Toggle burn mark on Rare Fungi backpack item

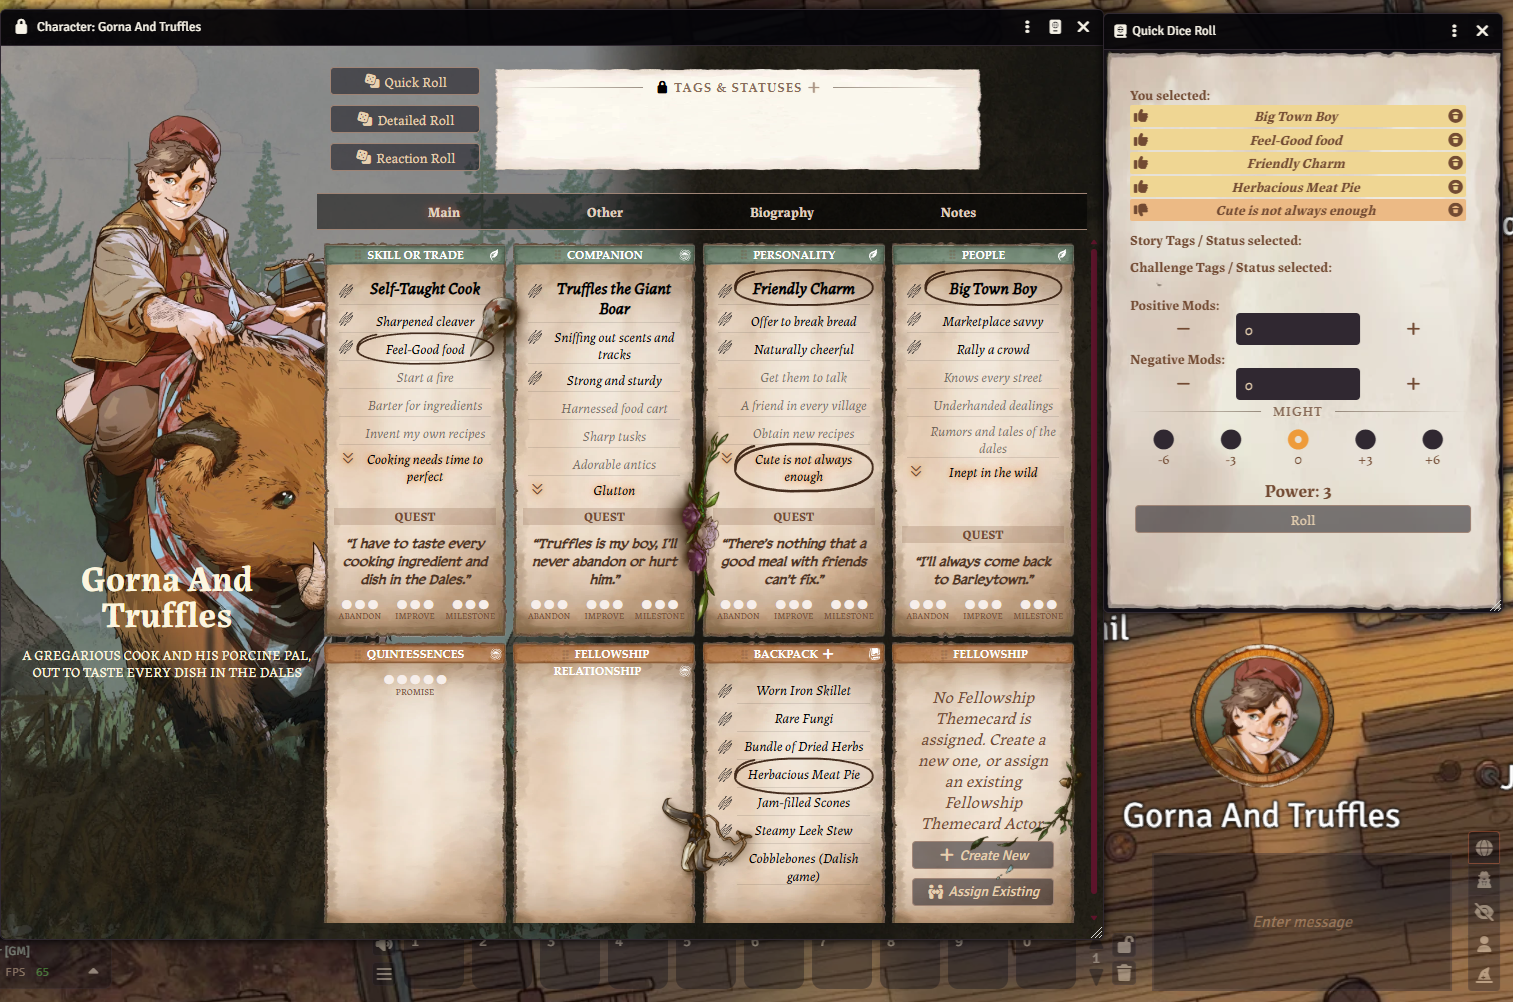pos(725,718)
